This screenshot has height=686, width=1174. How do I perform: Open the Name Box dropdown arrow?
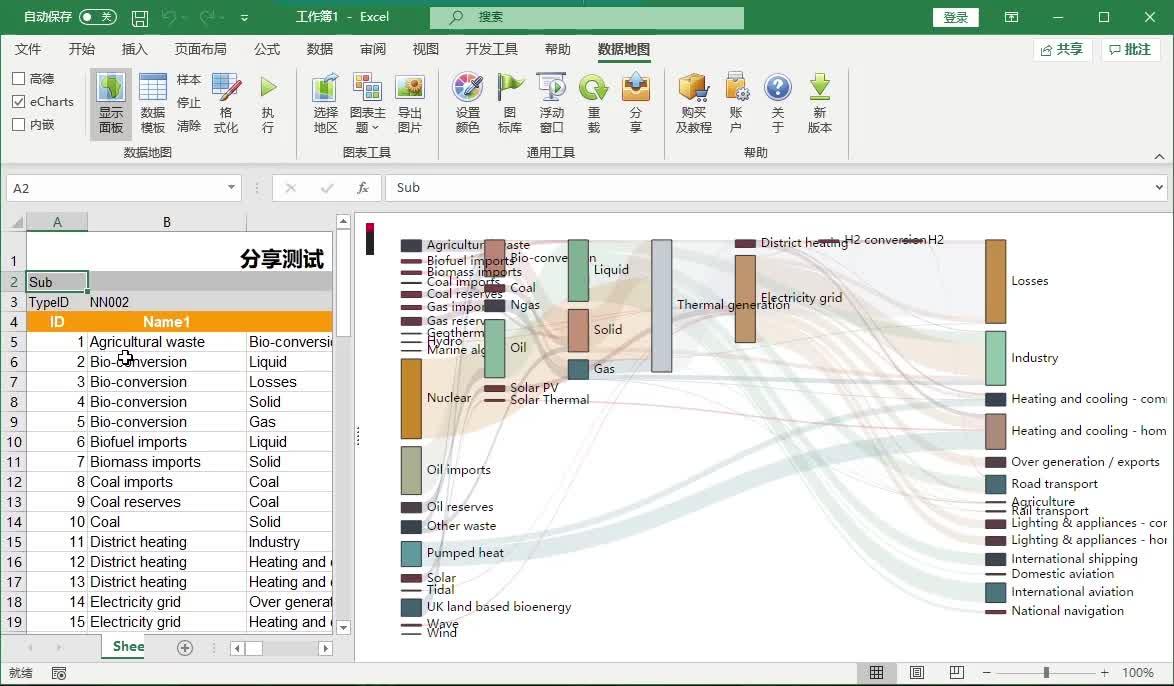(233, 187)
